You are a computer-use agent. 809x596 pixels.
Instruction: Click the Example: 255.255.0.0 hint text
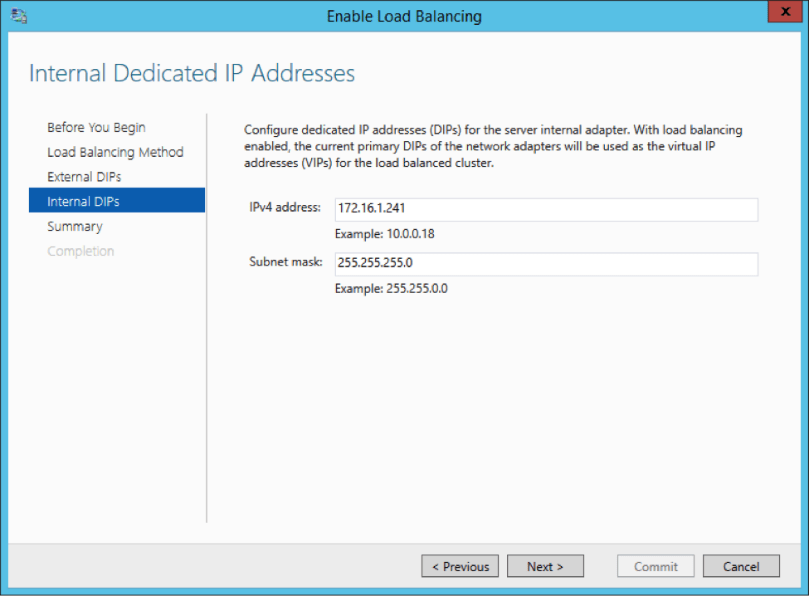(389, 289)
